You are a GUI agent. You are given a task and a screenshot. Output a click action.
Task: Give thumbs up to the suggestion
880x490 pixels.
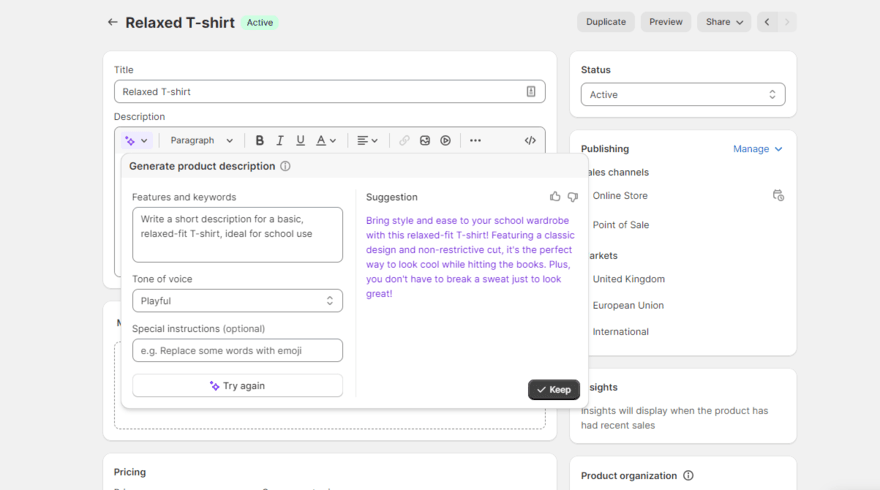tap(555, 197)
